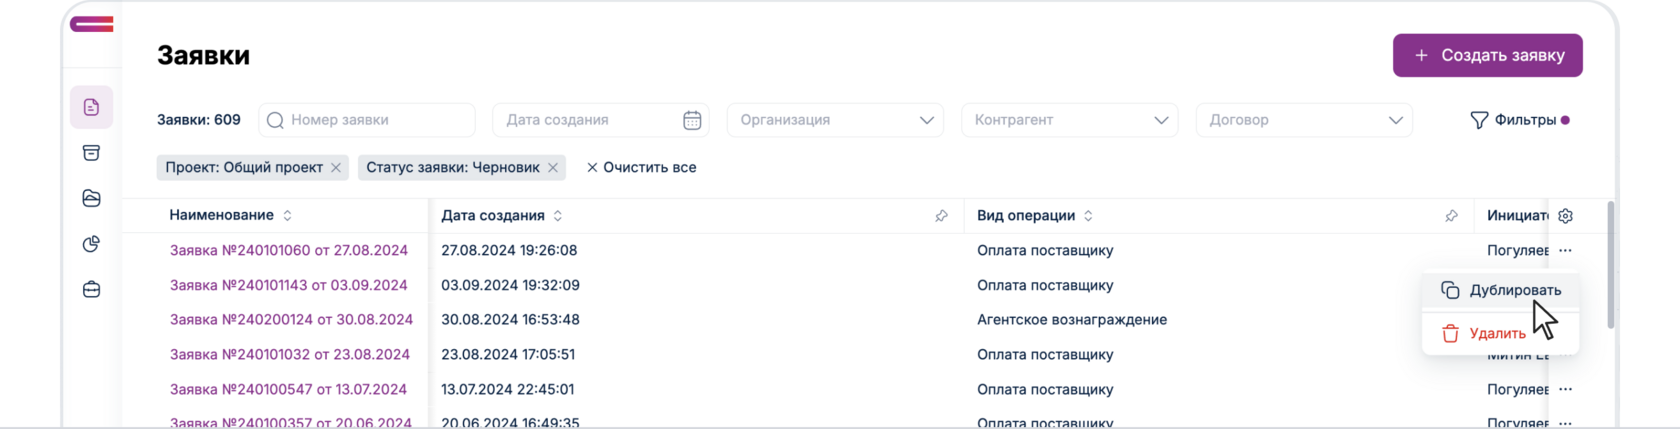Viewport: 1680px width, 429px height.
Task: Click the calendar icon in Дата создания
Action: tap(692, 120)
